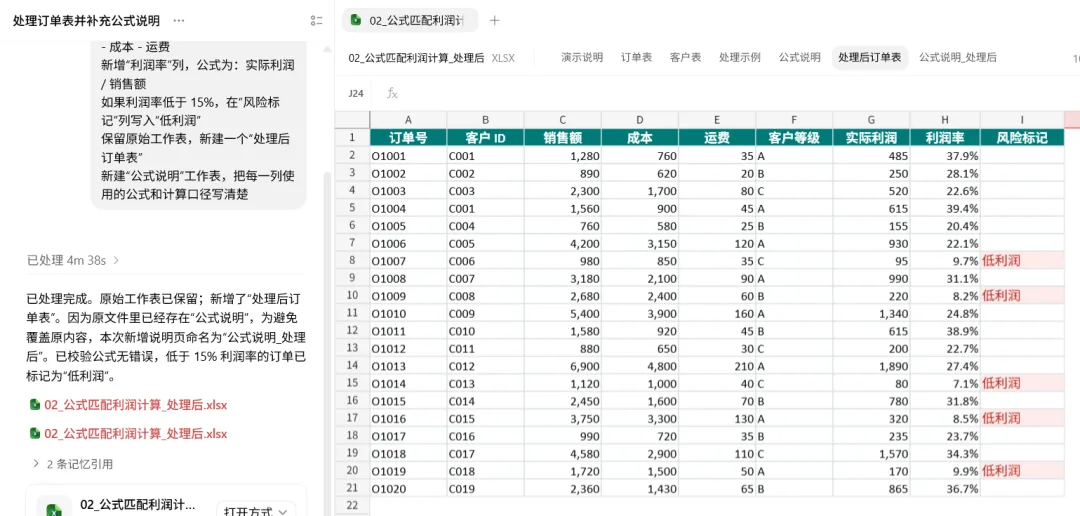Select profit cell 1,570
This screenshot has width=1080, height=516.
click(871, 453)
